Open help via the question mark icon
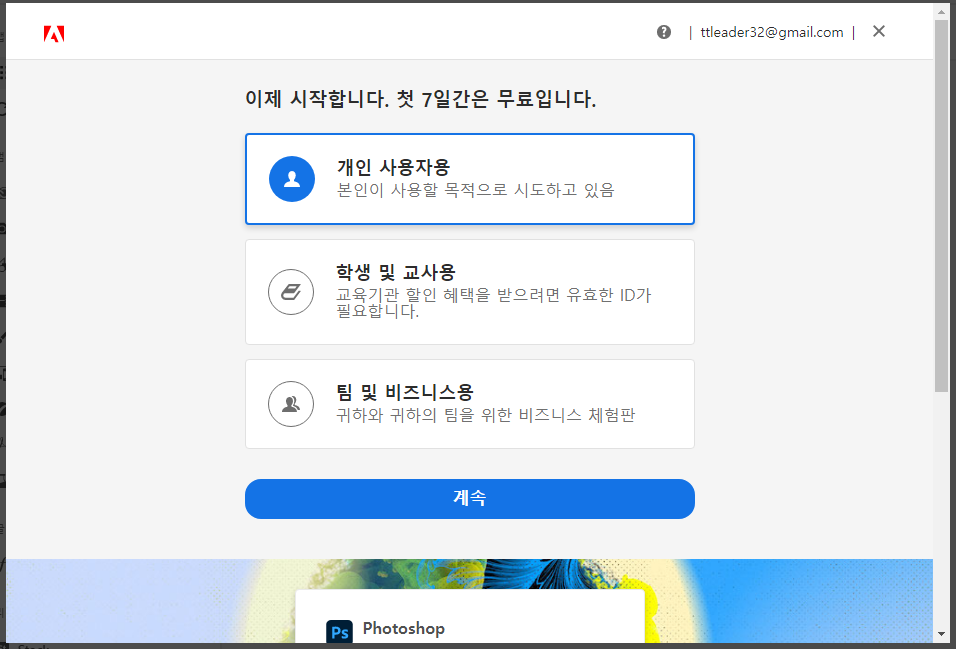This screenshot has width=956, height=649. [x=663, y=32]
